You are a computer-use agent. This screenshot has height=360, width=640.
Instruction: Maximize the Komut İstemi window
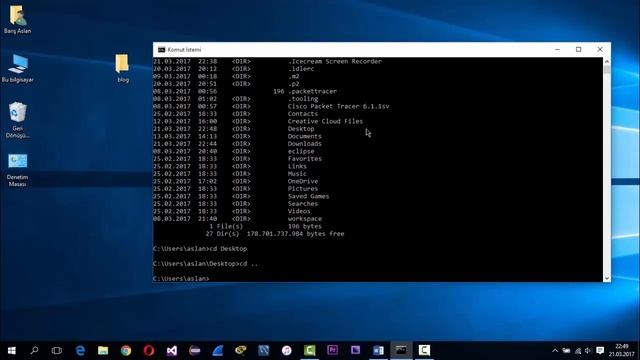pyautogui.click(x=578, y=49)
